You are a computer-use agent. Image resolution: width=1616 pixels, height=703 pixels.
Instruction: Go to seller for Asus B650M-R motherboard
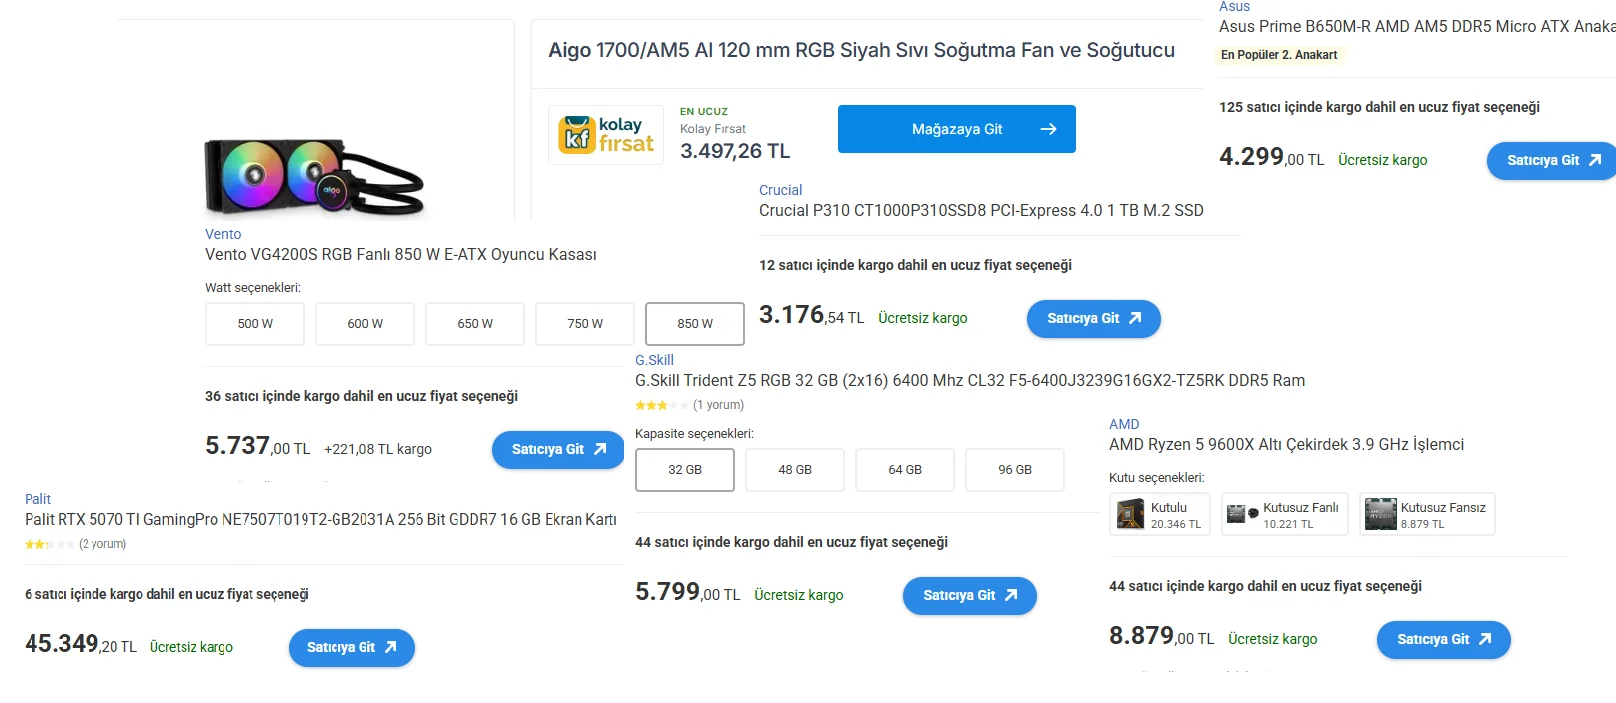1552,161
